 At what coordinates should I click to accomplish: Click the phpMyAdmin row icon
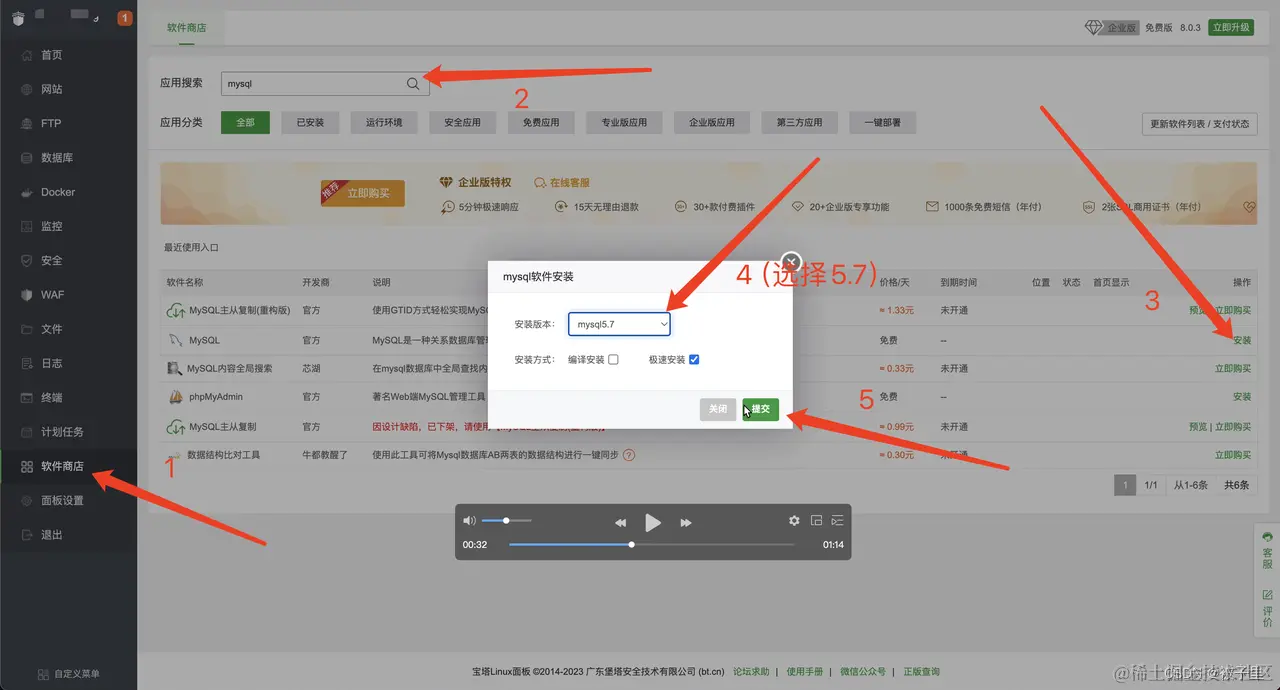[x=175, y=397]
